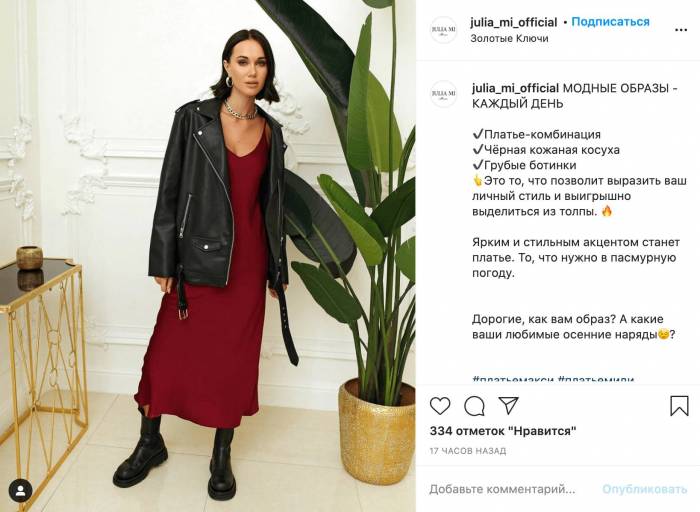Viewport: 700px width, 512px height.
Task: Save post with the bookmark icon
Action: click(x=679, y=406)
